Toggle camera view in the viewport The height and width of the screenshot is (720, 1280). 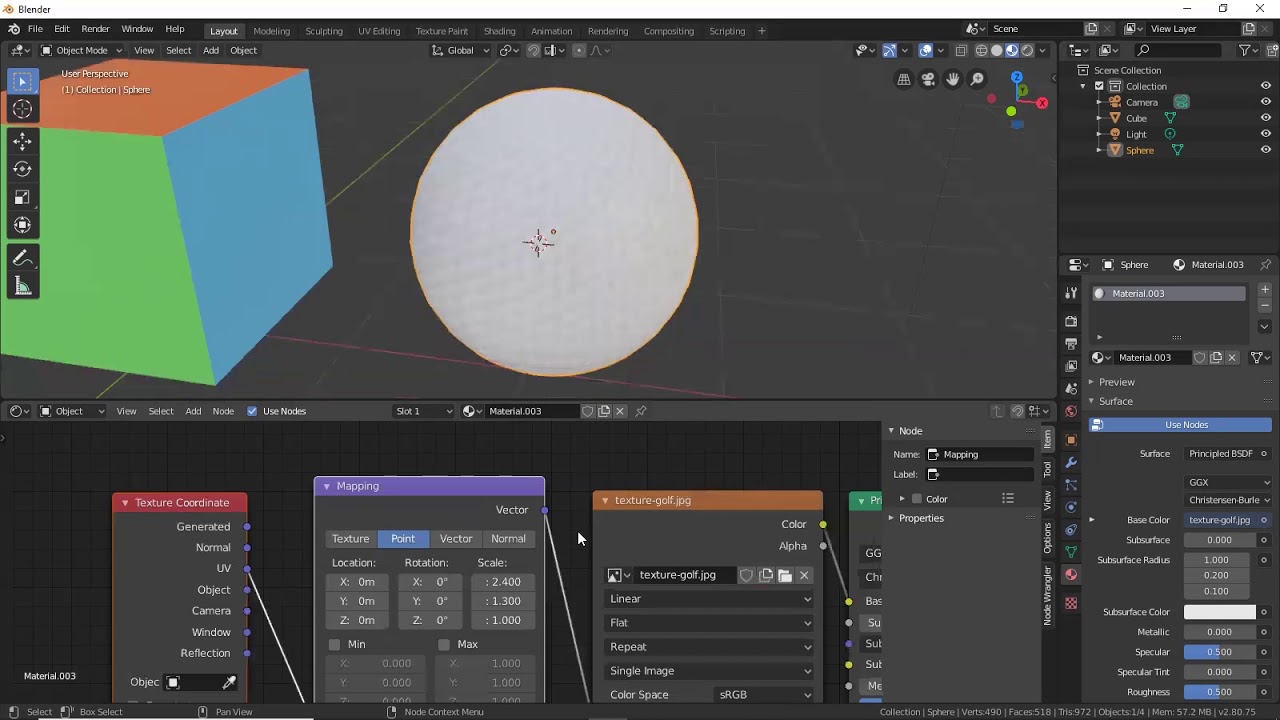[928, 80]
